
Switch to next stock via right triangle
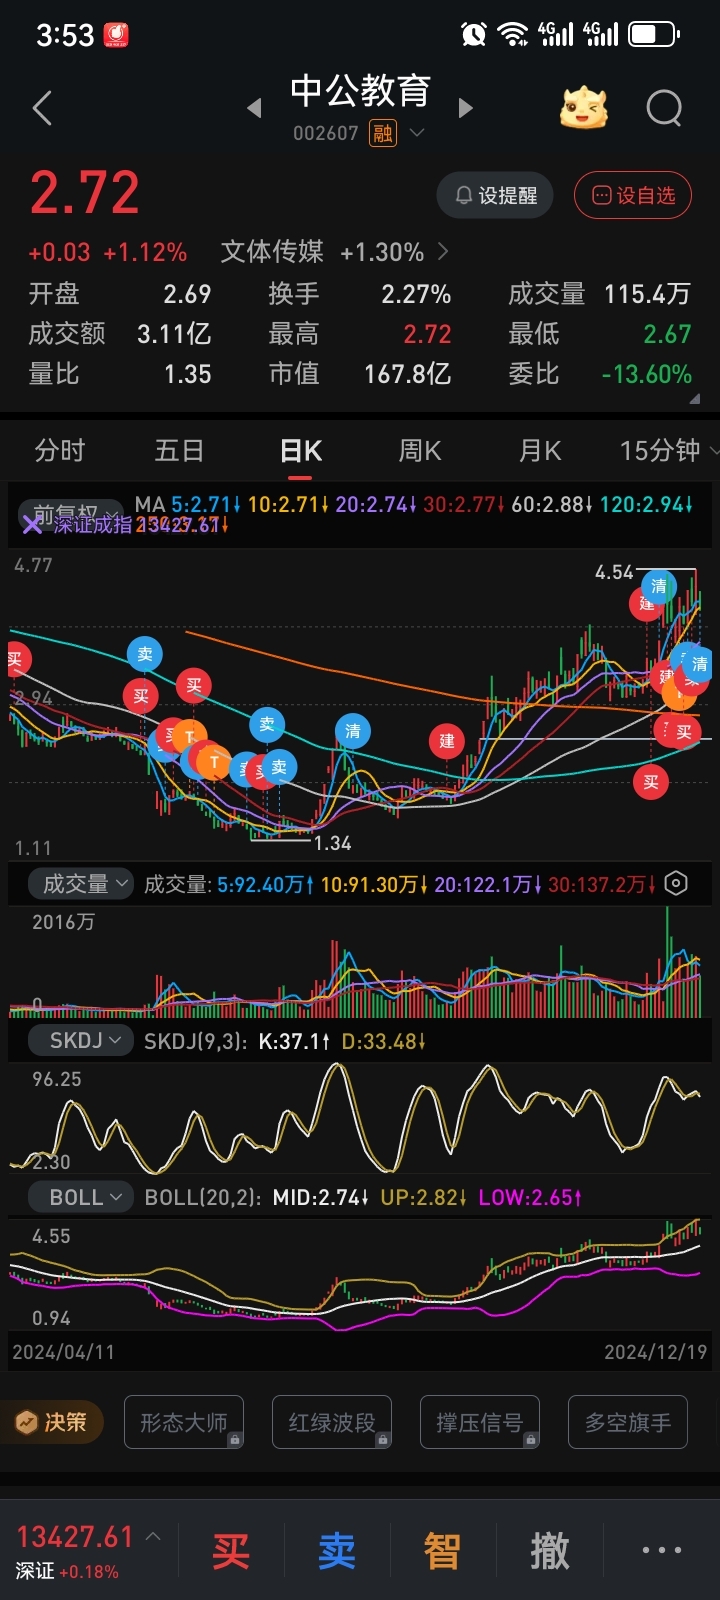(465, 108)
